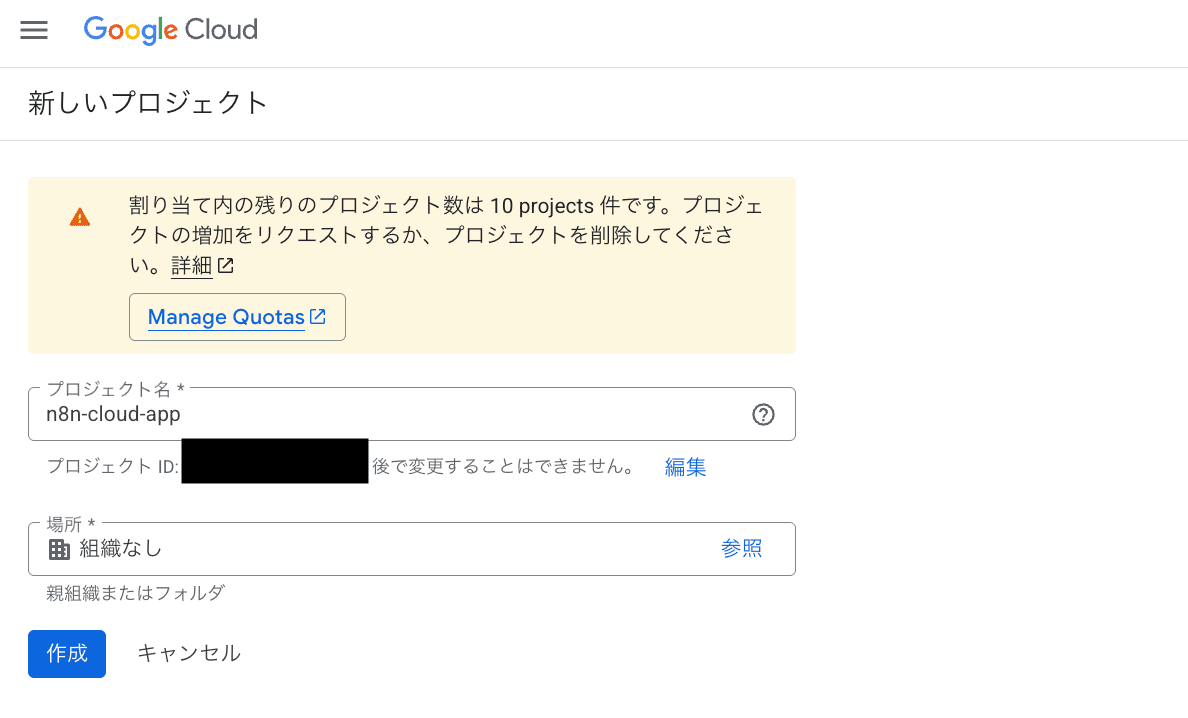Click 参照 to browse for a location
Screen dimensions: 1188x718
(x=742, y=548)
